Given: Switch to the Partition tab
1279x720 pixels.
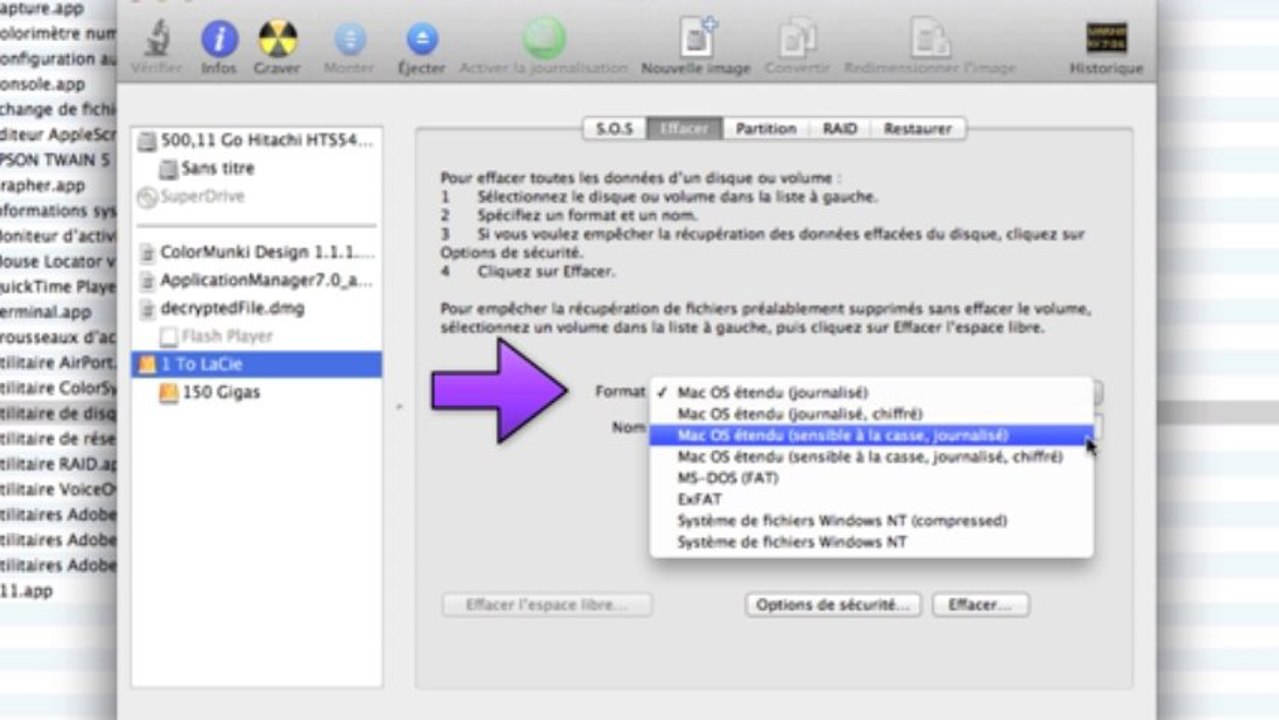Looking at the screenshot, I should [766, 128].
